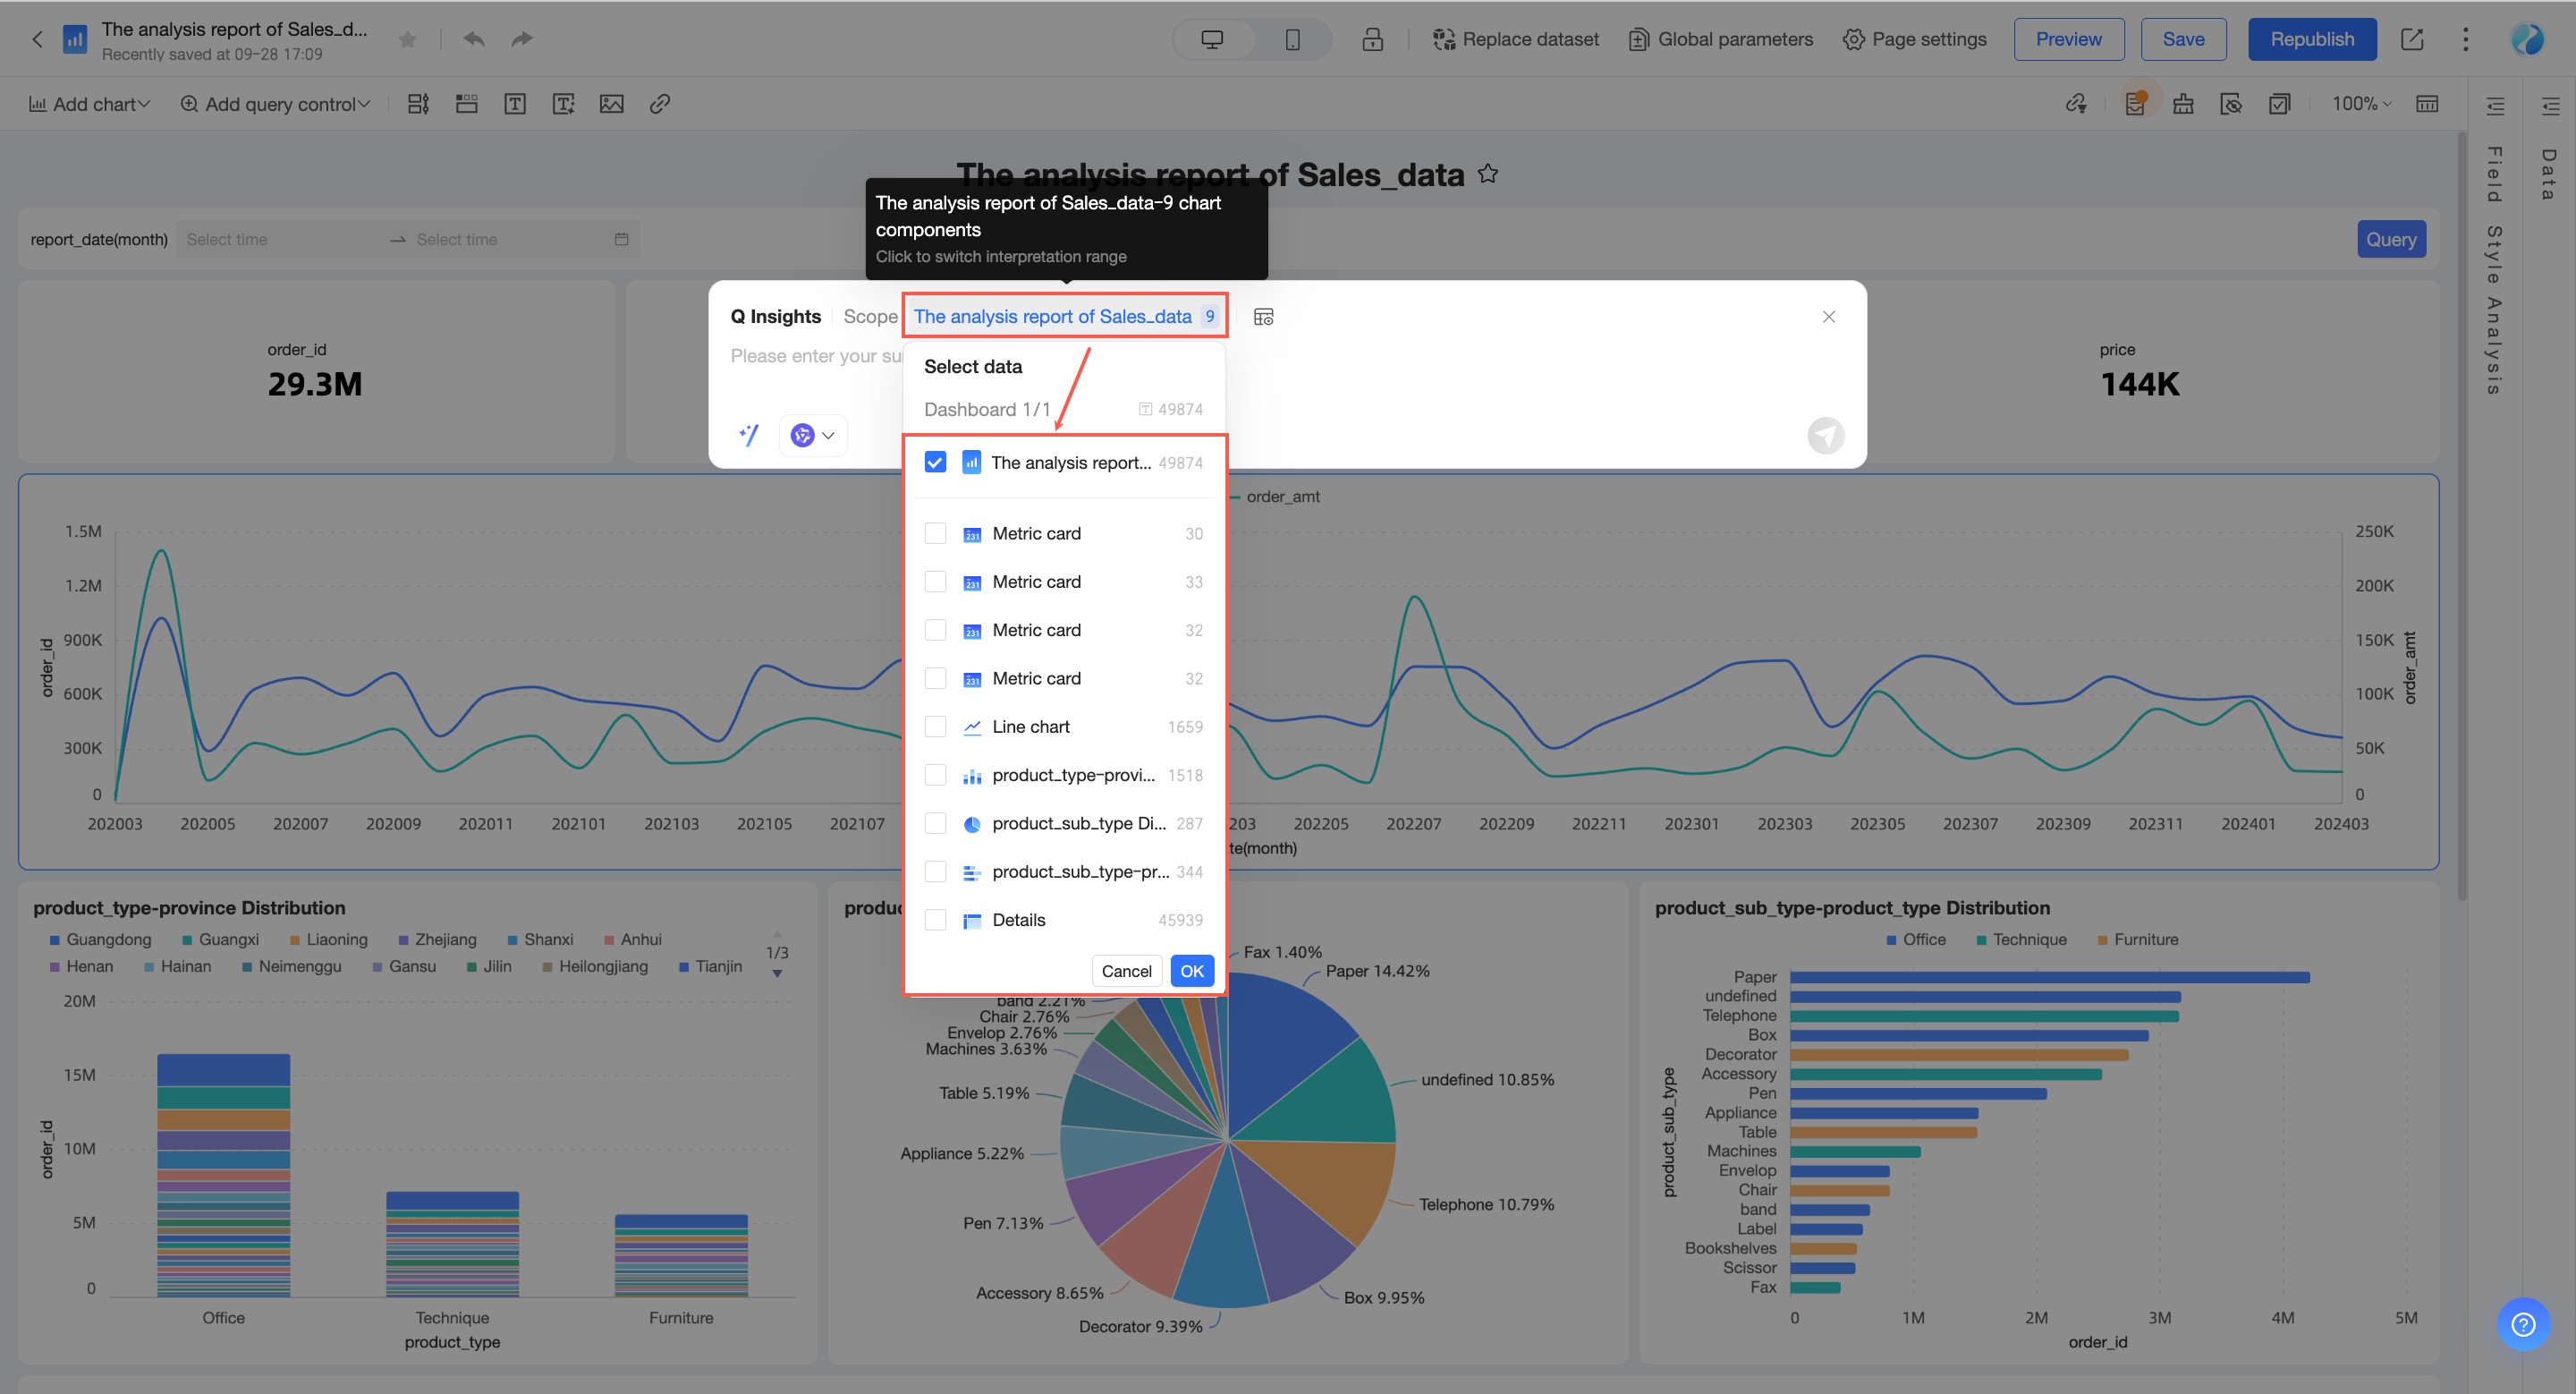Open the 100% zoom dropdown
Viewport: 2576px width, 1394px height.
pyautogui.click(x=2361, y=104)
